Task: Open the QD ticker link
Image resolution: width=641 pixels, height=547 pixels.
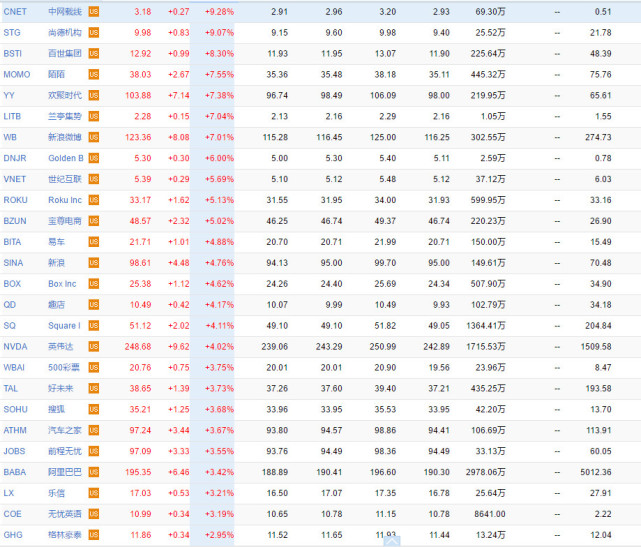Action: click(10, 305)
